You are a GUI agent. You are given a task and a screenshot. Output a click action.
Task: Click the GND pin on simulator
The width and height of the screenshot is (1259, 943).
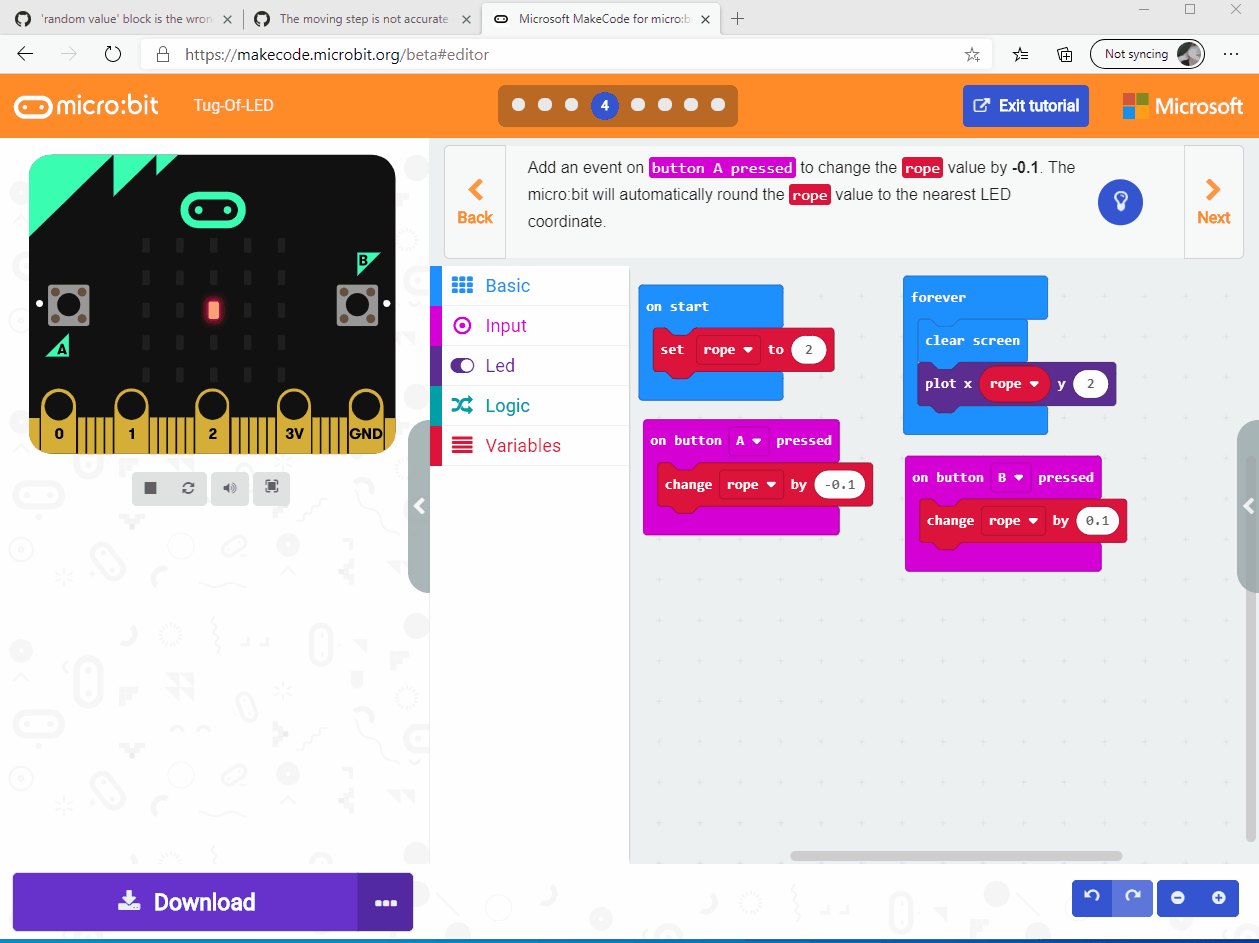366,420
